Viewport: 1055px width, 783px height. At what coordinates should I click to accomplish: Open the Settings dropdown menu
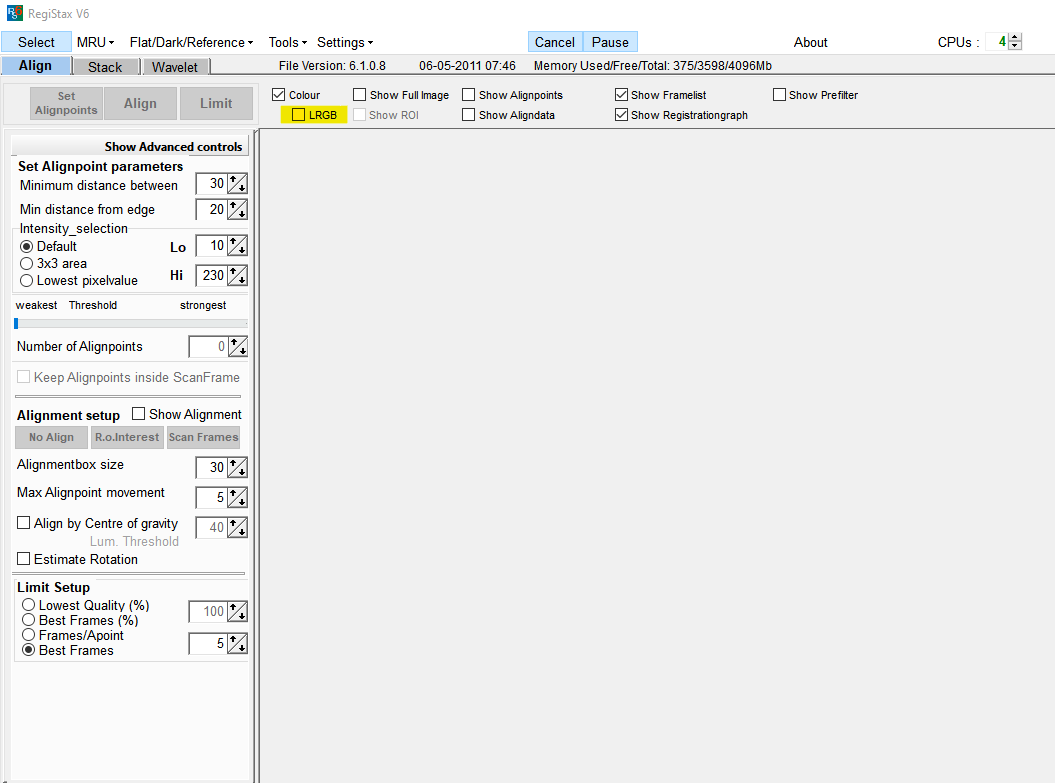tap(344, 42)
